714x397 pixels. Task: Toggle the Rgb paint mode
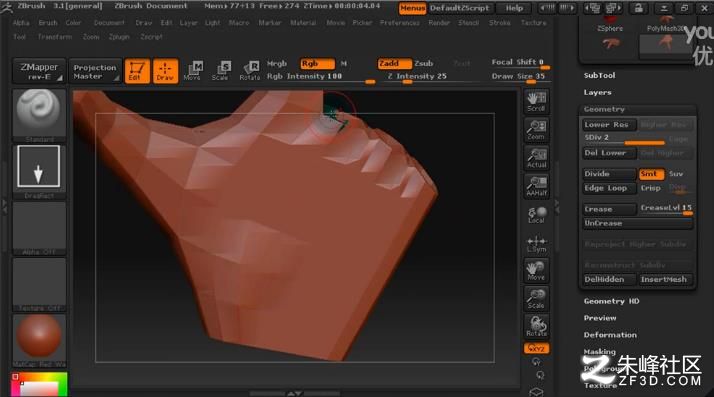coord(317,64)
